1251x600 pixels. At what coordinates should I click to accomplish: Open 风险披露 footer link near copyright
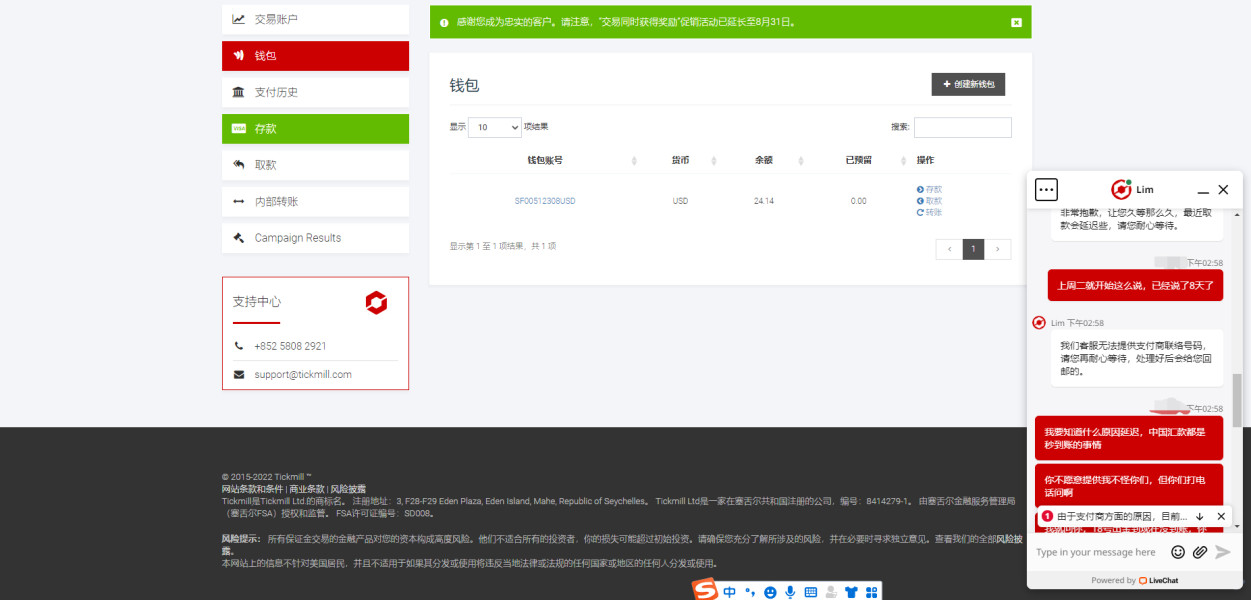pos(348,489)
